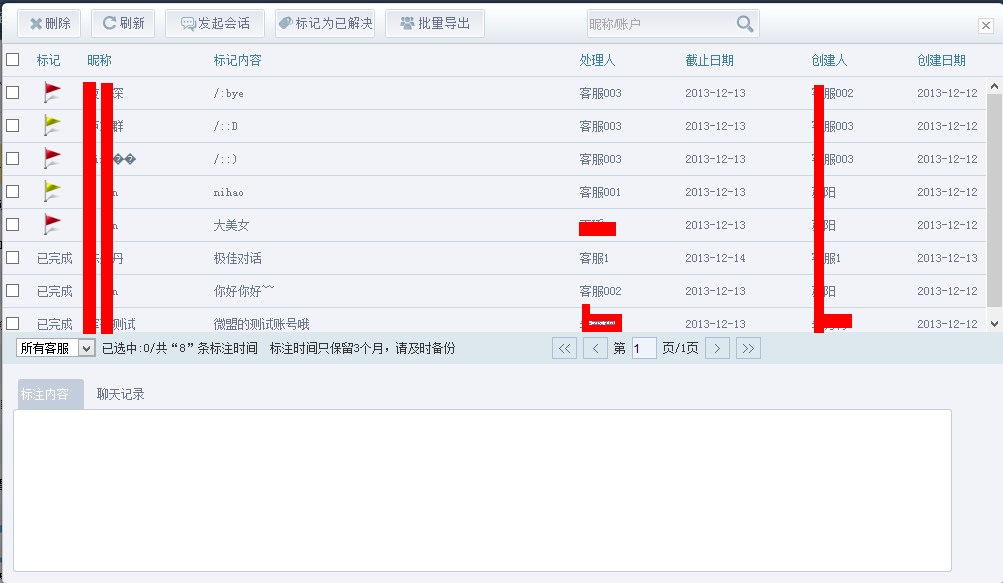Go to the next page arrow

coord(717,348)
